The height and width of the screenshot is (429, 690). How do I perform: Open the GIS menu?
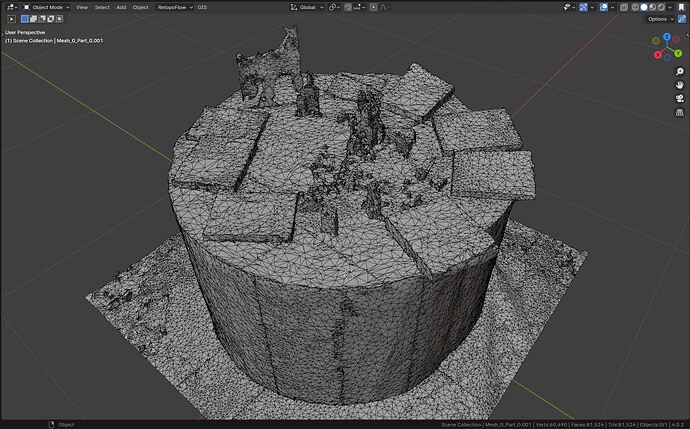click(202, 7)
